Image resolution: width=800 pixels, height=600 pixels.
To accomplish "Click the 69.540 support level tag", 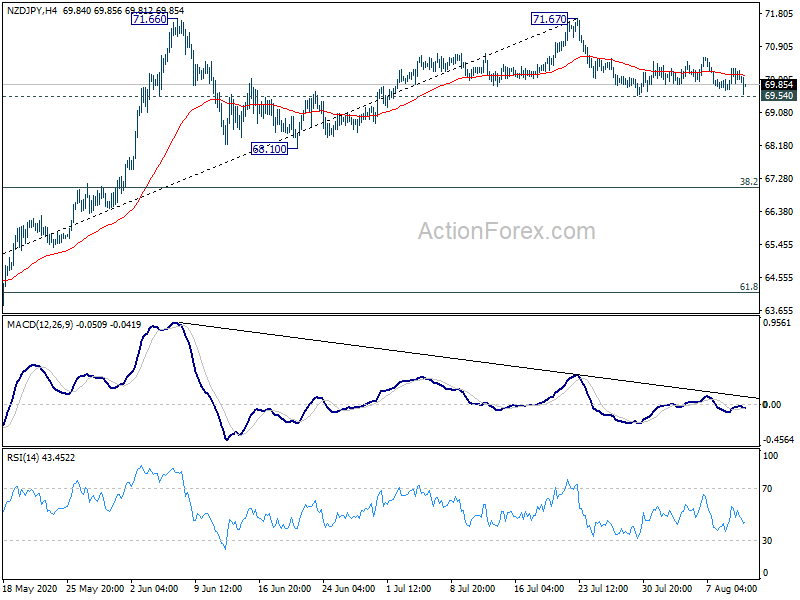I will click(779, 96).
